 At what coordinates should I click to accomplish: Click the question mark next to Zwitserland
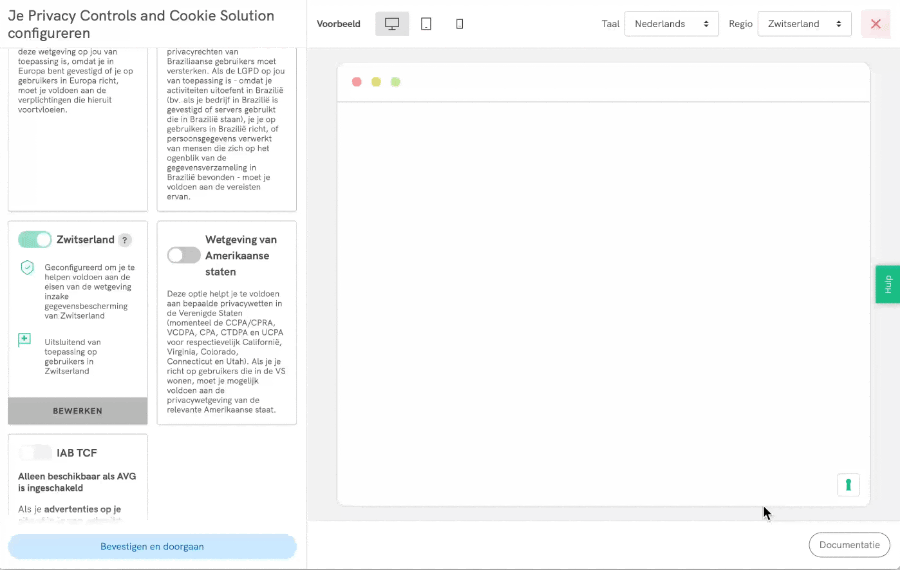click(x=125, y=240)
